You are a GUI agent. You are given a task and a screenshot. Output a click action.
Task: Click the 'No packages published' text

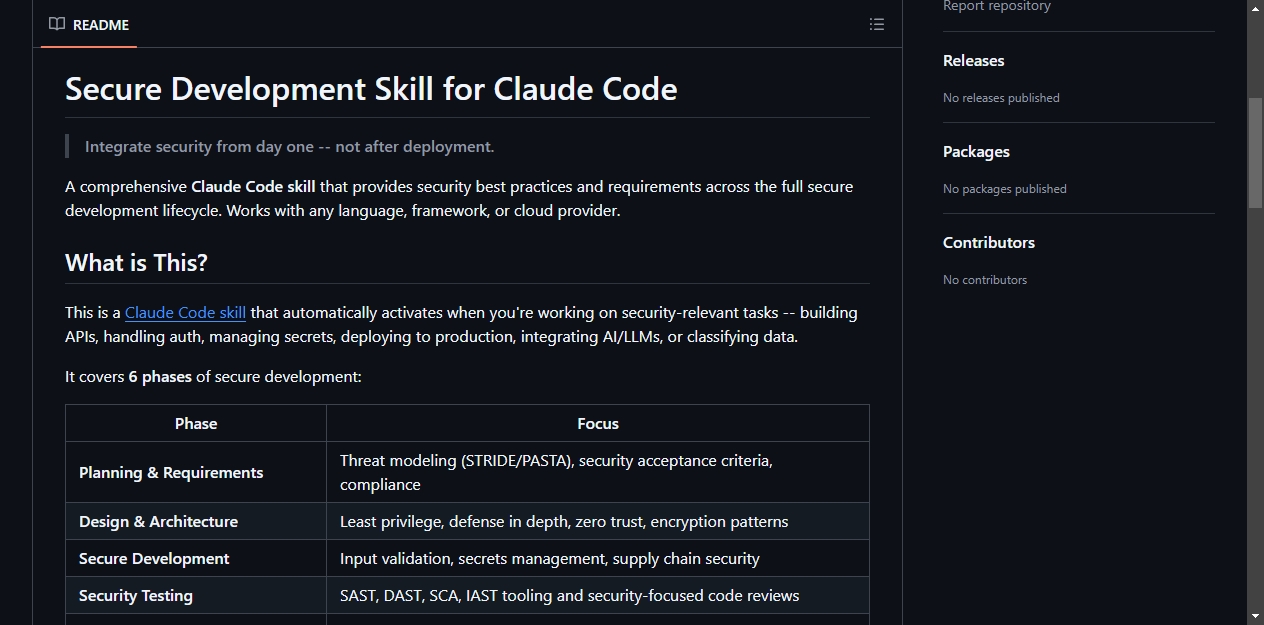click(1005, 189)
